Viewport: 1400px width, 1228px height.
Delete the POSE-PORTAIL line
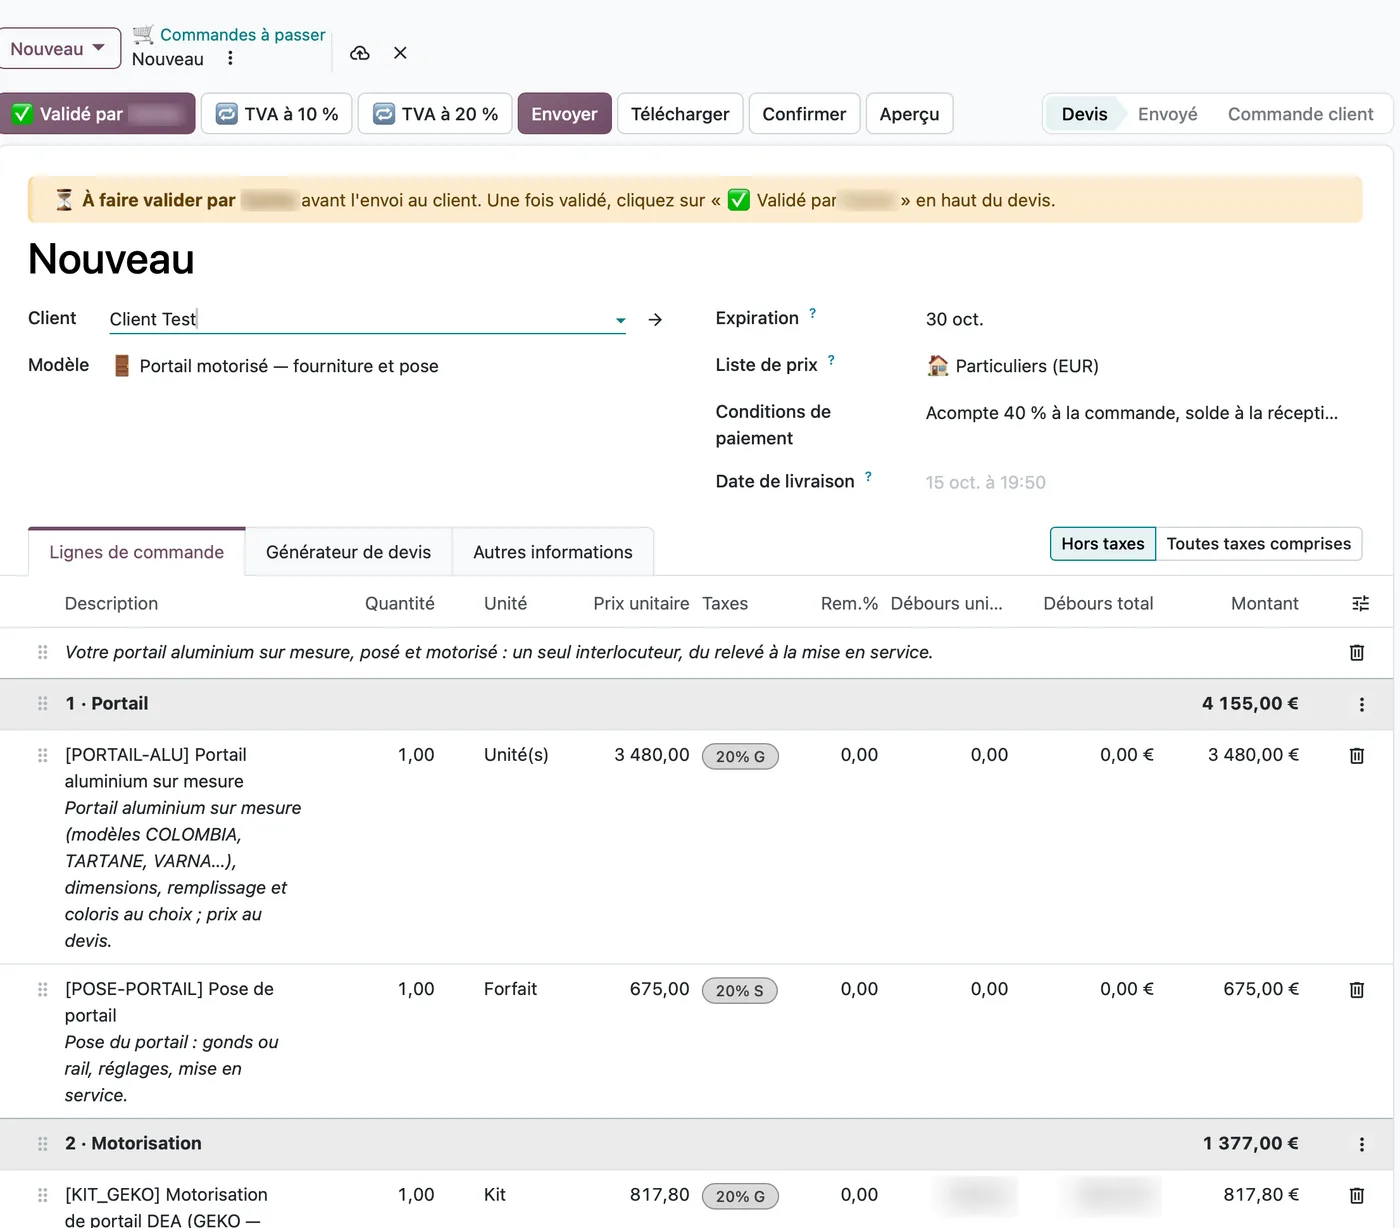pyautogui.click(x=1357, y=989)
